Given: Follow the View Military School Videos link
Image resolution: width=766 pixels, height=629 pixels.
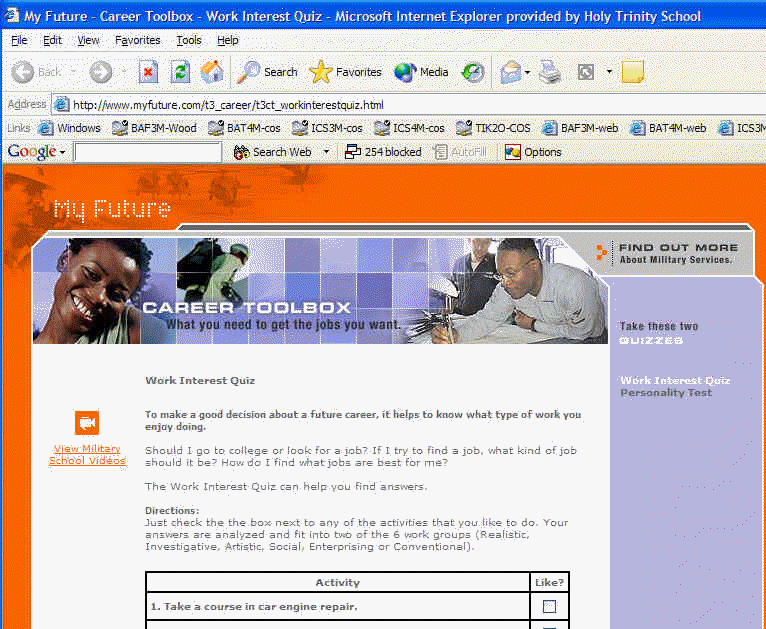Looking at the screenshot, I should [87, 455].
